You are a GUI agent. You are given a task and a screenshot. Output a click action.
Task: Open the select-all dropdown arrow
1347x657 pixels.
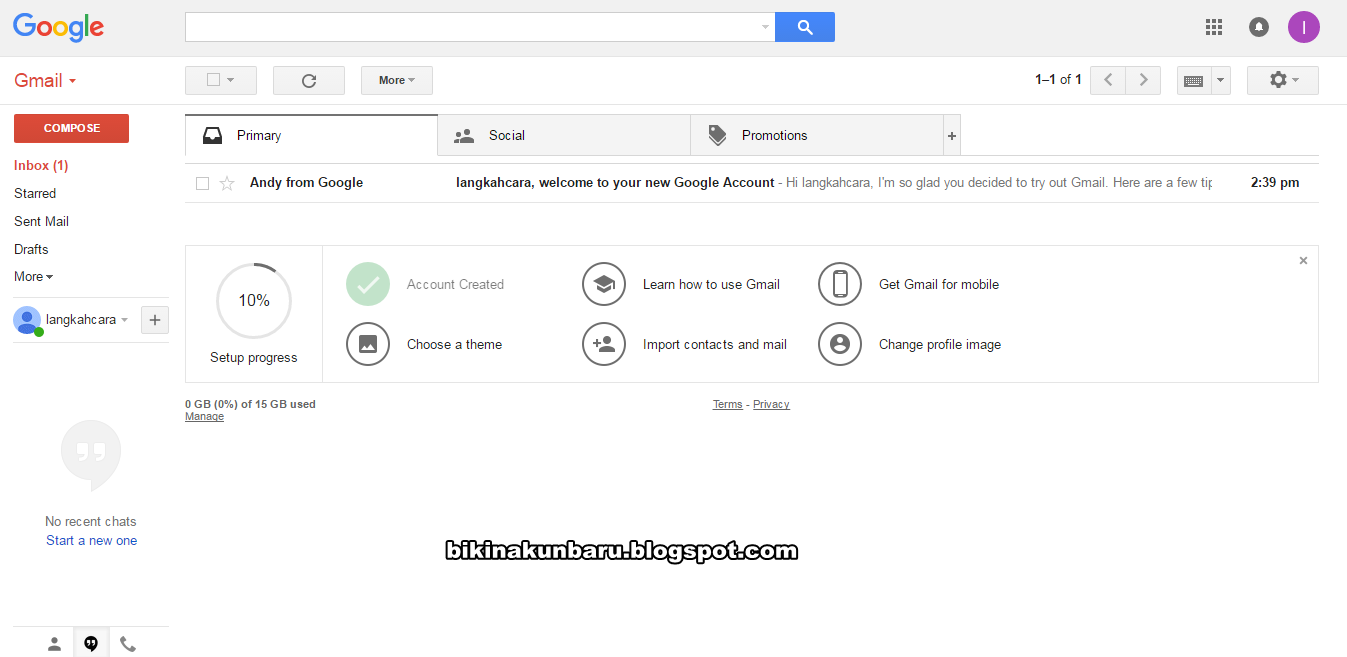pyautogui.click(x=231, y=80)
